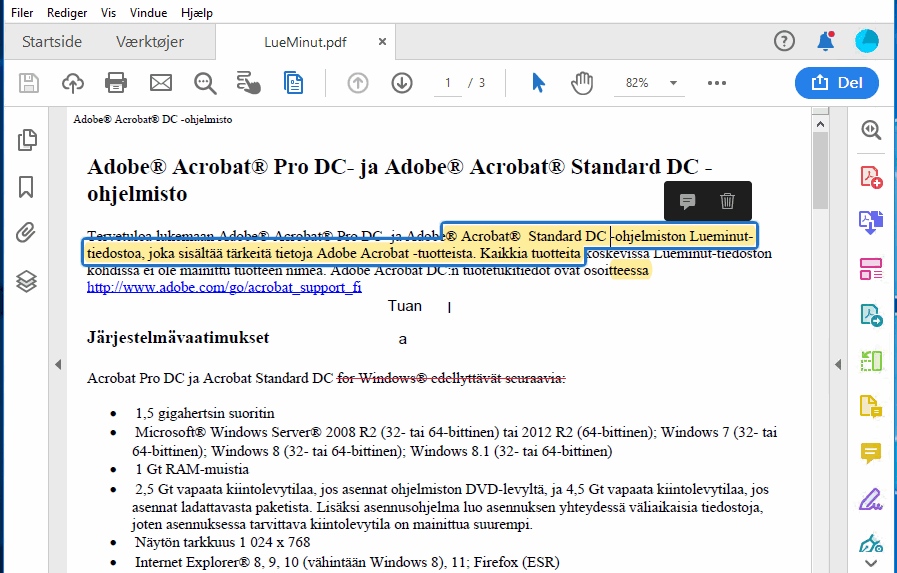
Task: Add note to highlight popup icon
Action: [687, 201]
